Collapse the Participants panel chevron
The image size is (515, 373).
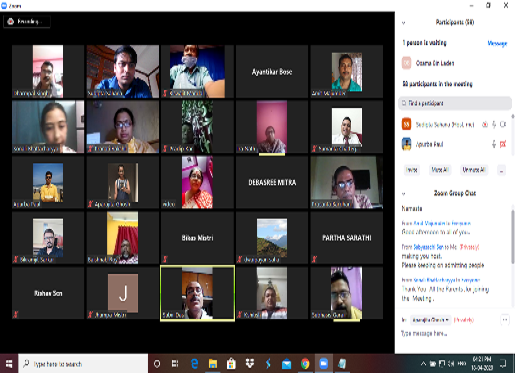(403, 23)
